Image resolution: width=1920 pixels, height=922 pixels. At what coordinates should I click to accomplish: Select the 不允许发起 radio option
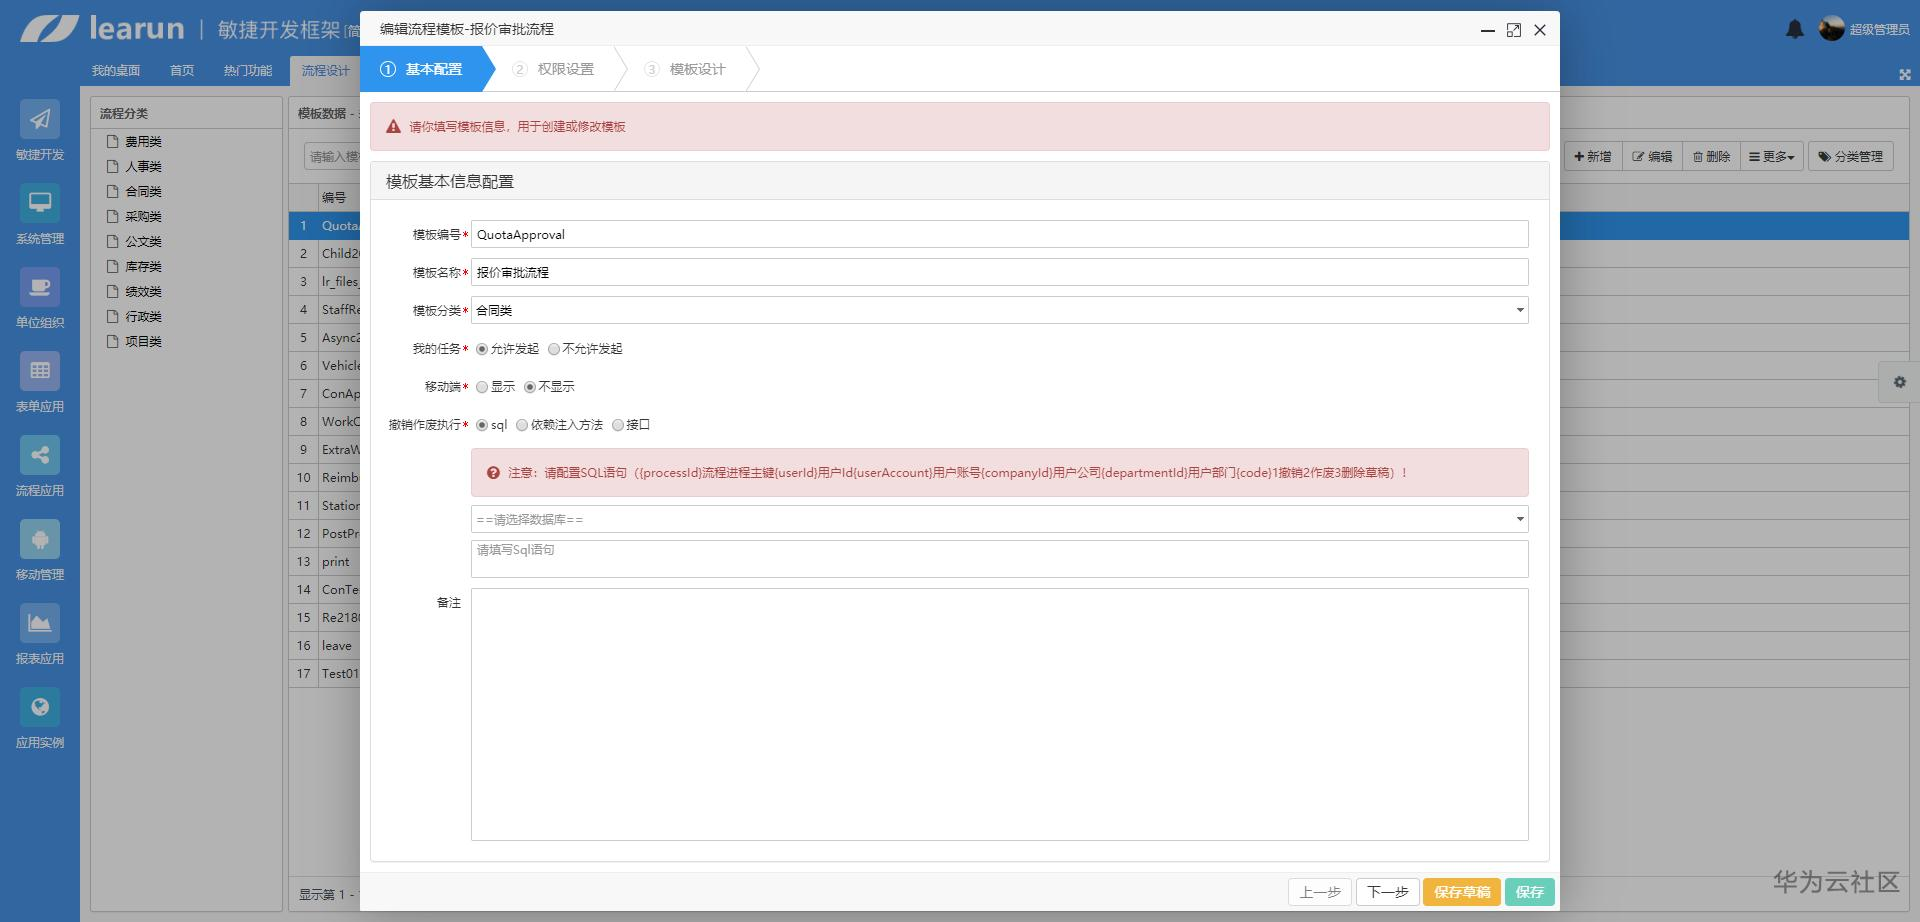(x=554, y=349)
